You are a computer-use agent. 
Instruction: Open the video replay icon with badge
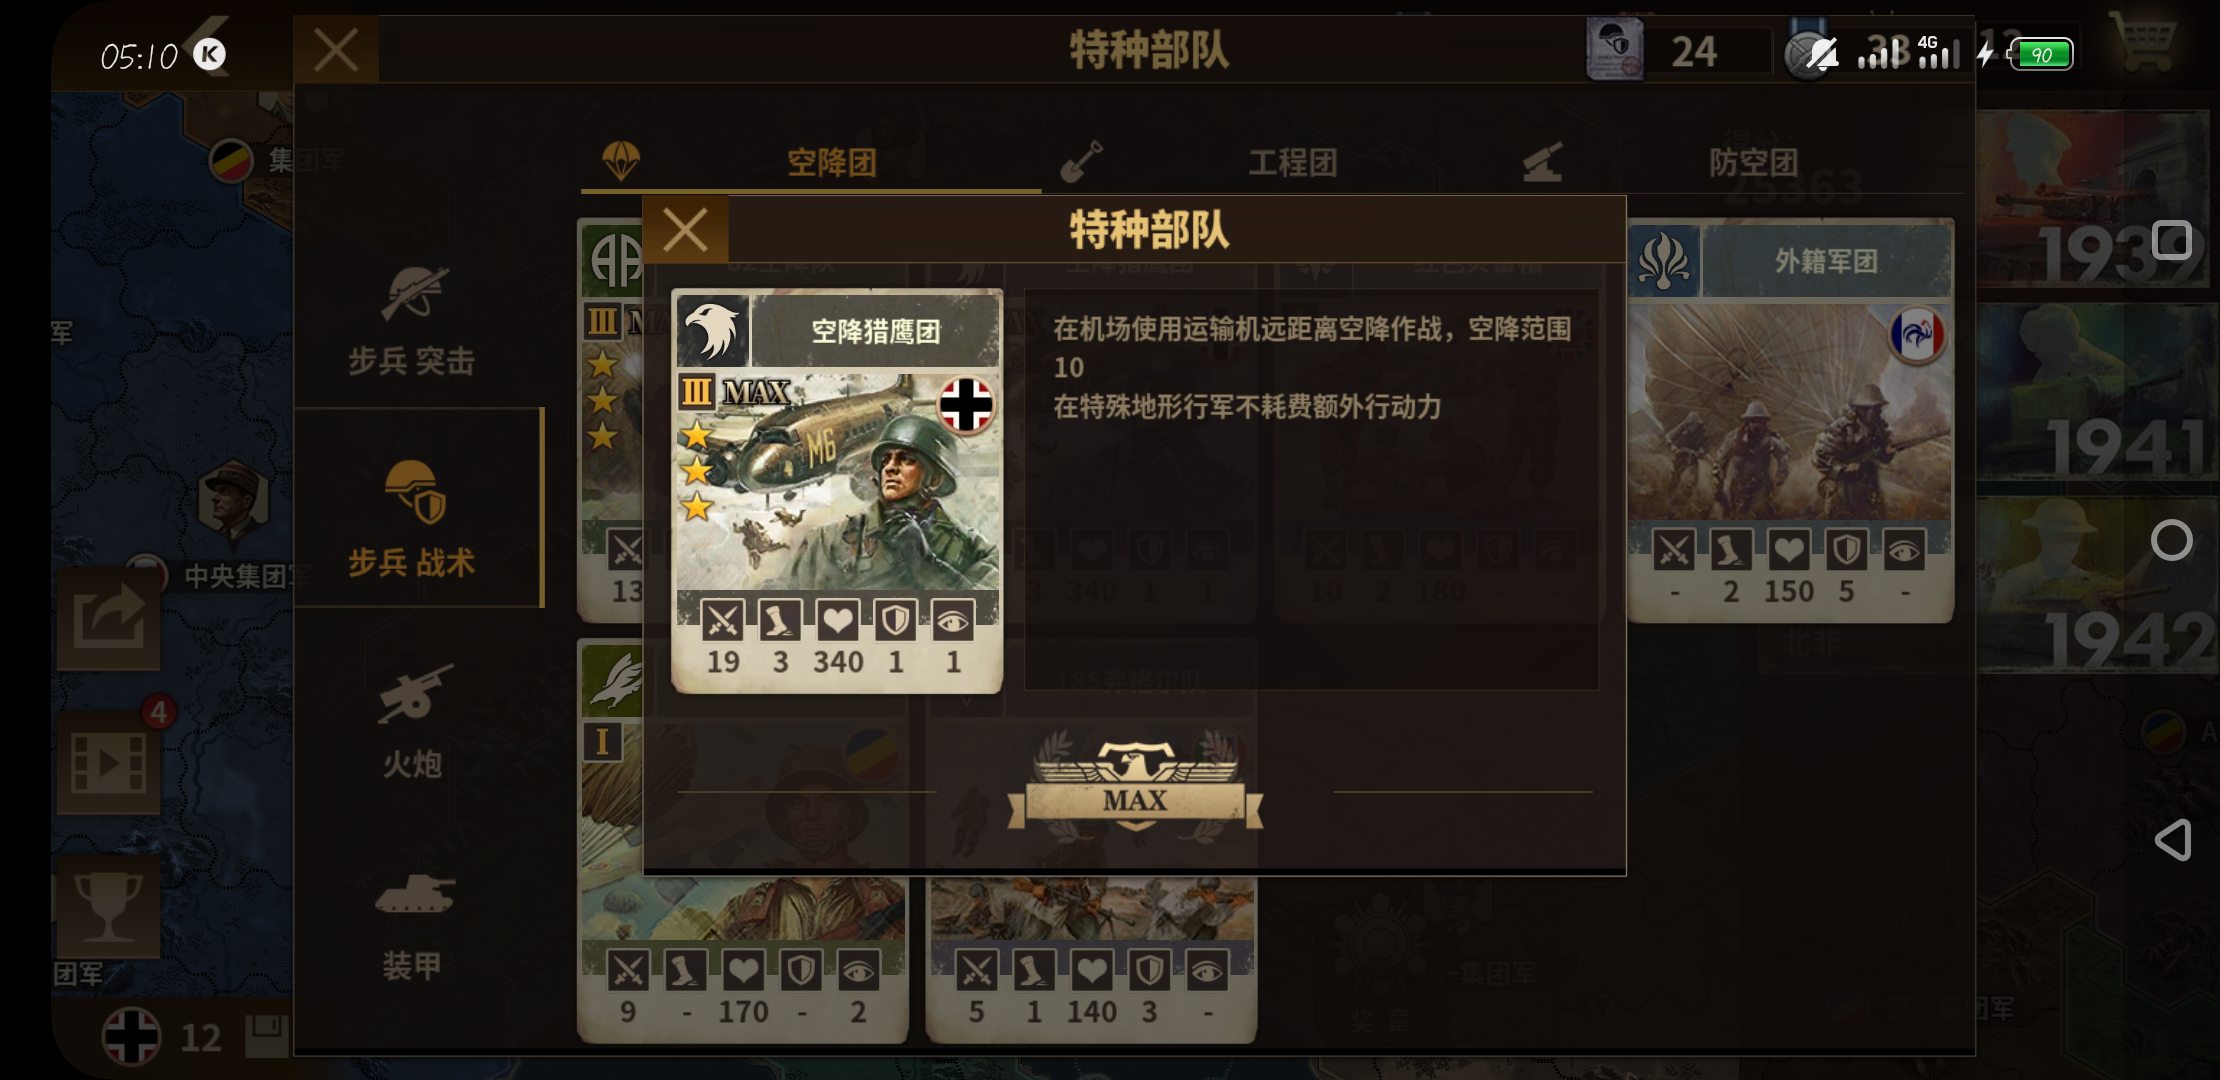point(108,762)
